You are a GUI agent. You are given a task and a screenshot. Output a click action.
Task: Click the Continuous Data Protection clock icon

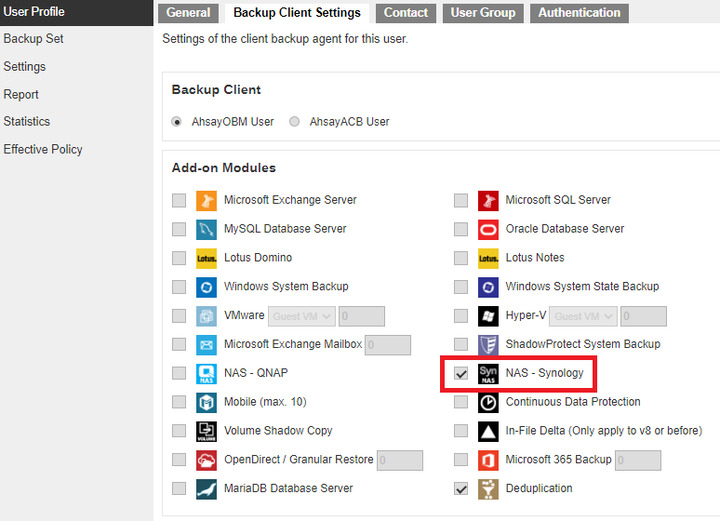[x=488, y=403]
